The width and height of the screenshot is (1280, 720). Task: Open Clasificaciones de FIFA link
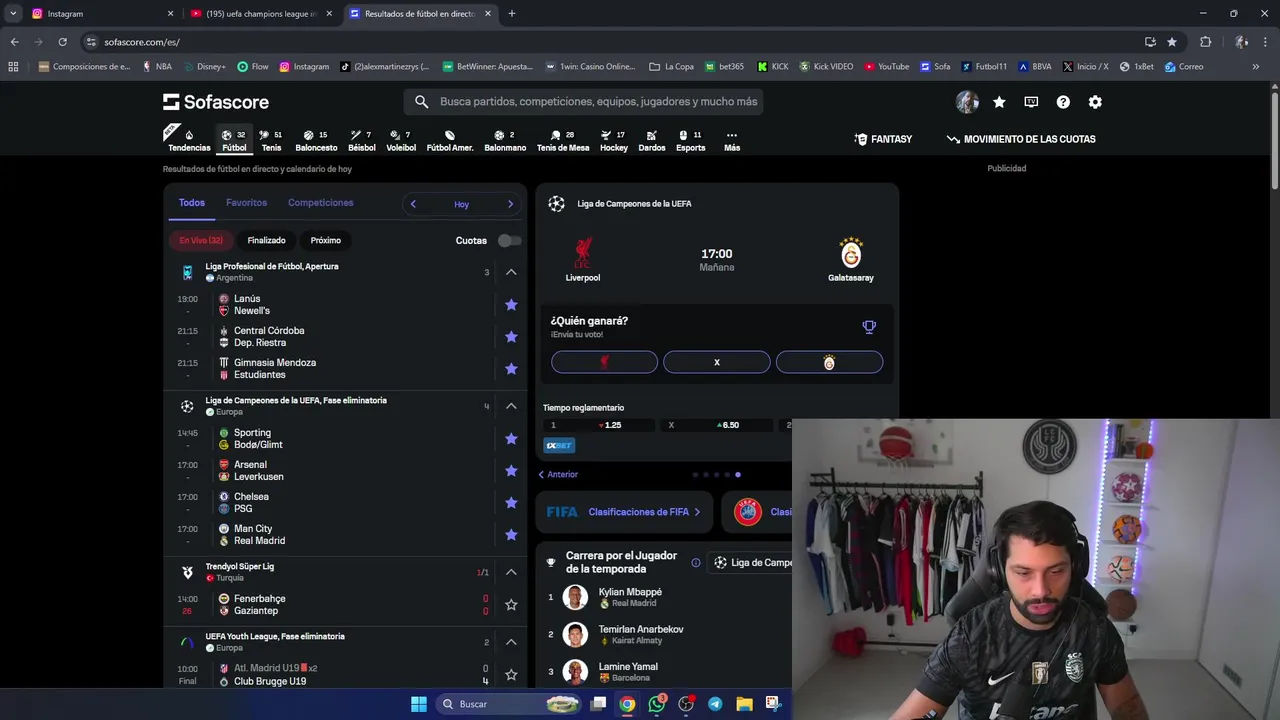(x=624, y=512)
